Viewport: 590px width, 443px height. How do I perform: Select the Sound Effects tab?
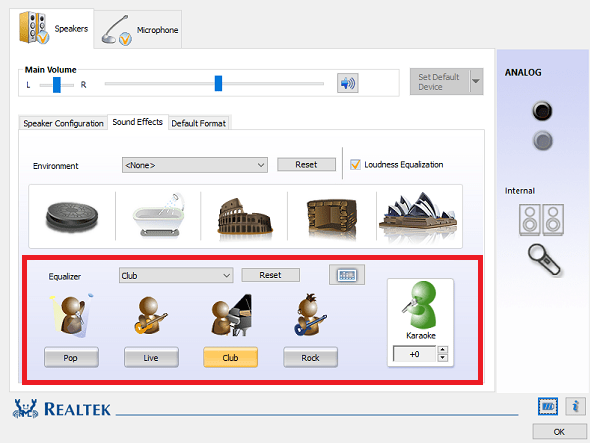[x=137, y=122]
